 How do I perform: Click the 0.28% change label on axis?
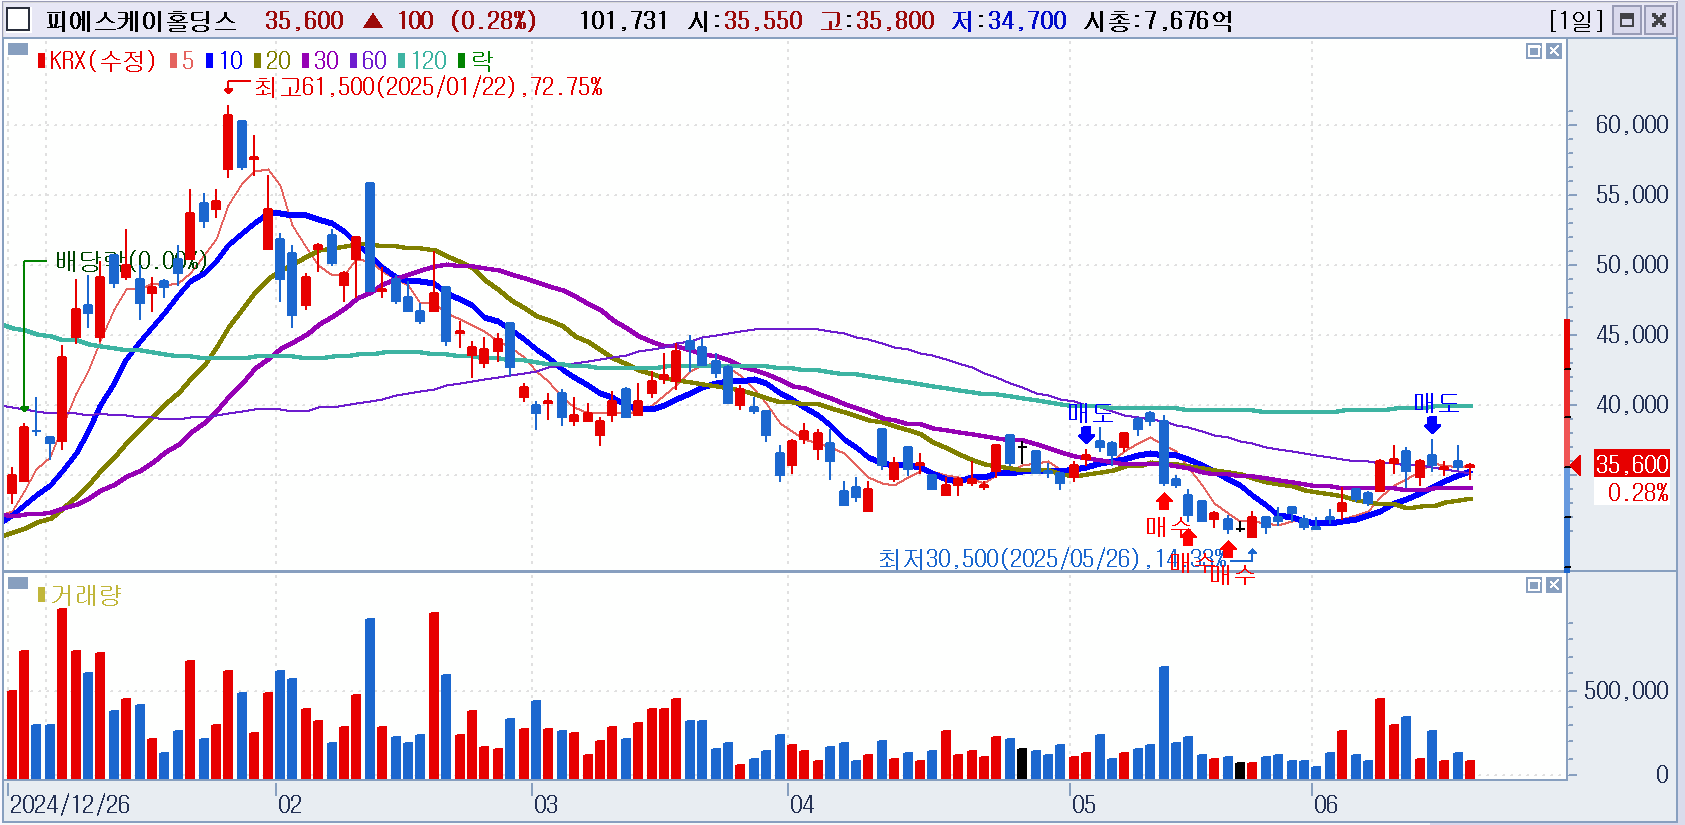1638,492
